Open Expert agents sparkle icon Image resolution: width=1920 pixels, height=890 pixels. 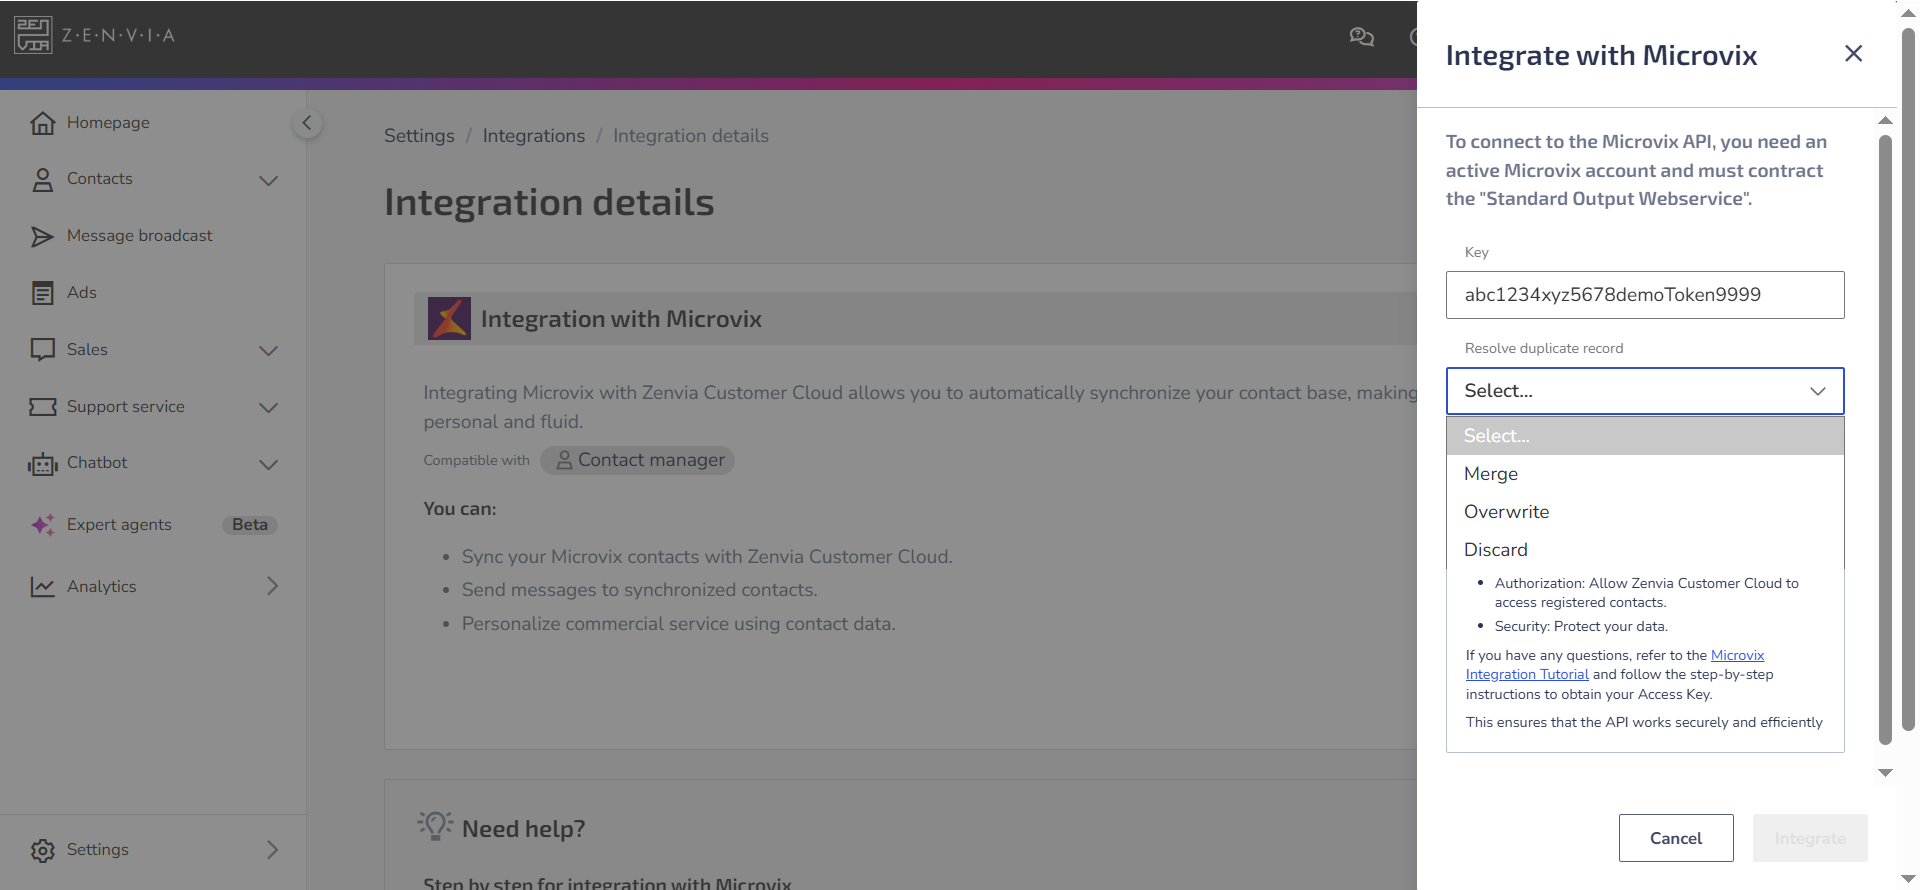tap(42, 525)
